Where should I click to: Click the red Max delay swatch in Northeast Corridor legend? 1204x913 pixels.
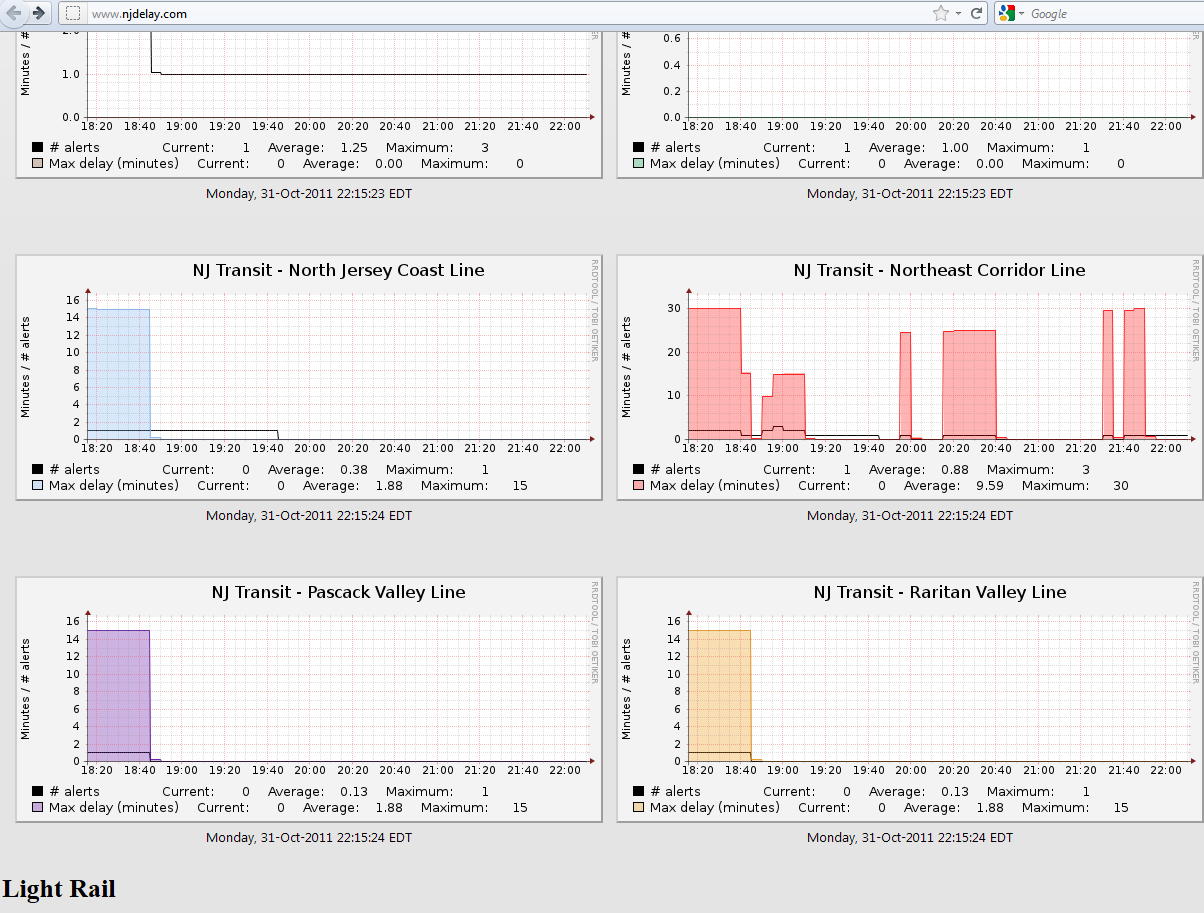coord(638,486)
